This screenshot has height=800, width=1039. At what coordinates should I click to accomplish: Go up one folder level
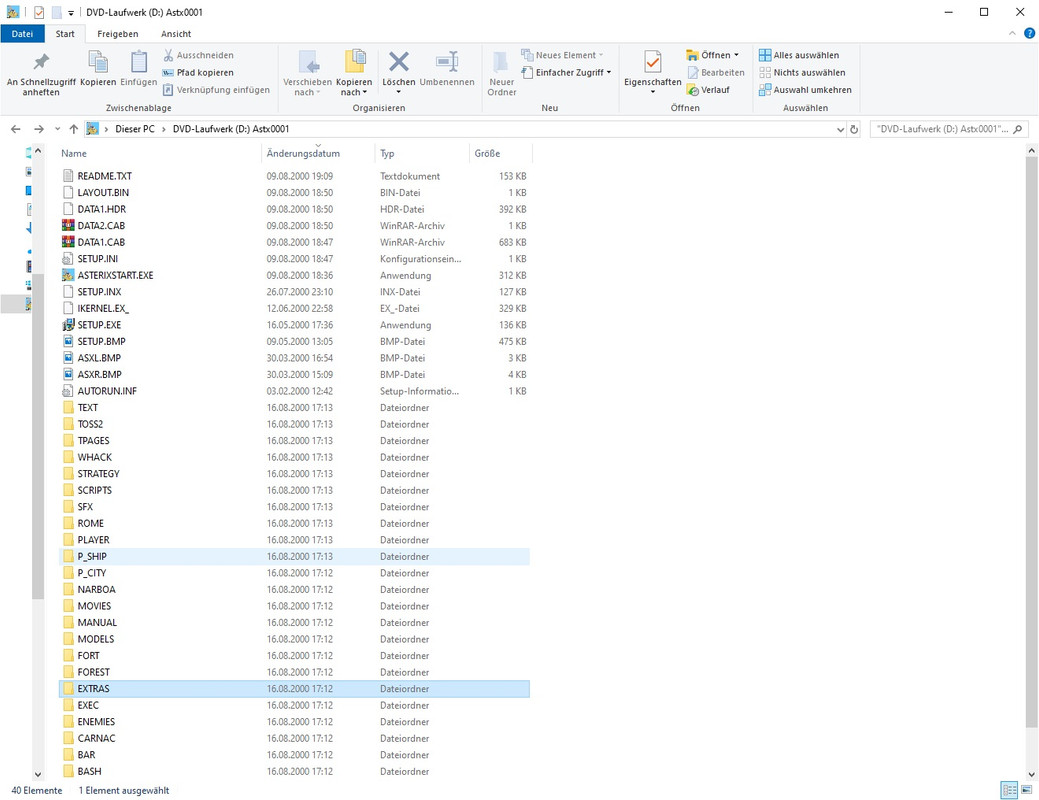click(x=74, y=129)
